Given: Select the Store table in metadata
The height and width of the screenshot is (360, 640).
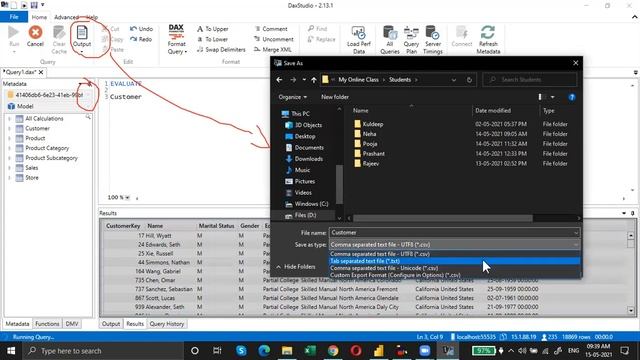Looking at the screenshot, I should coord(32,178).
